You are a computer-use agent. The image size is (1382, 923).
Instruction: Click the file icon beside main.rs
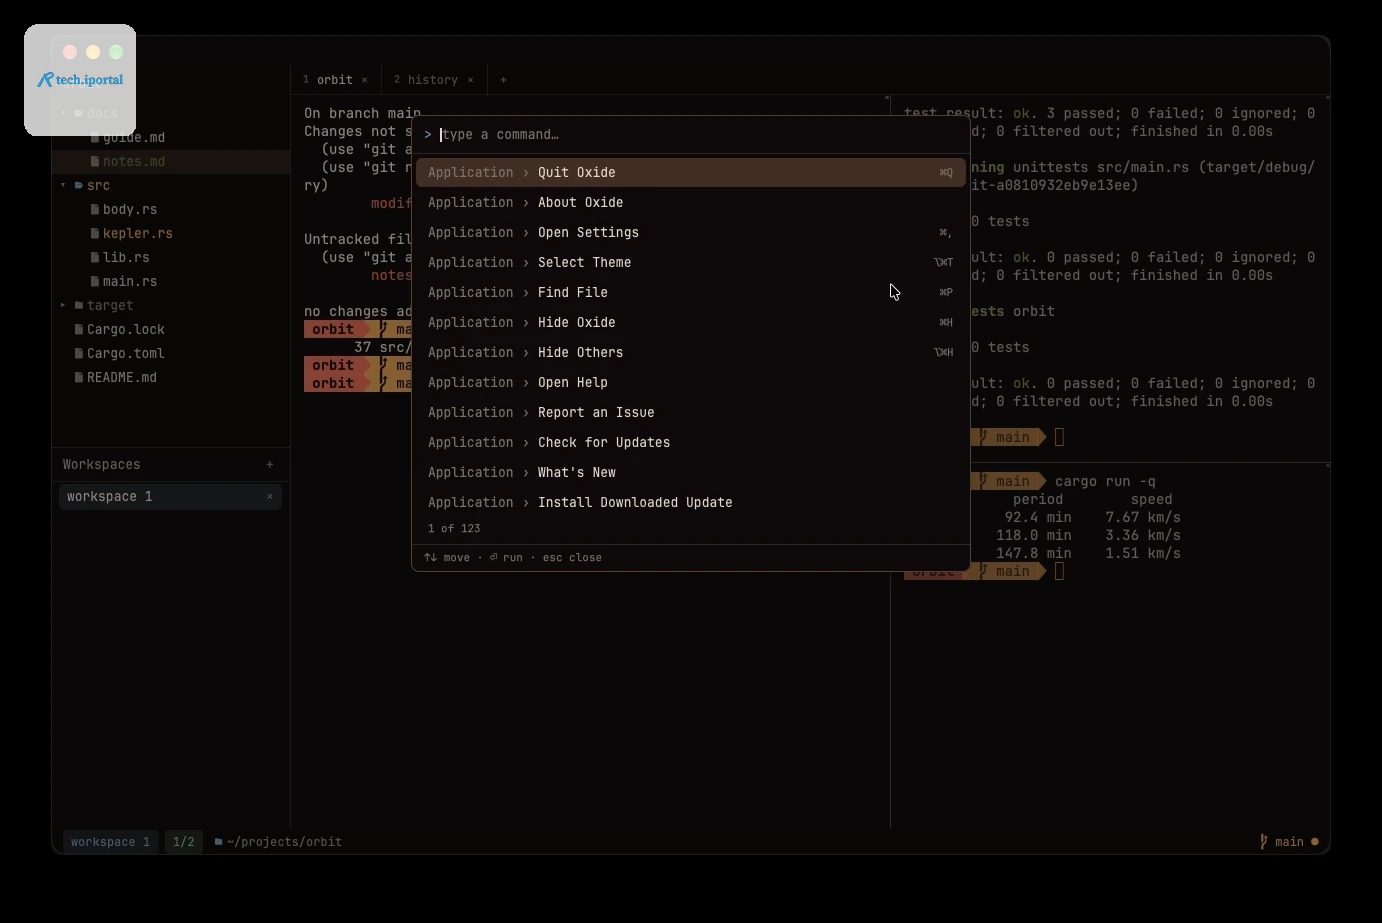click(95, 282)
